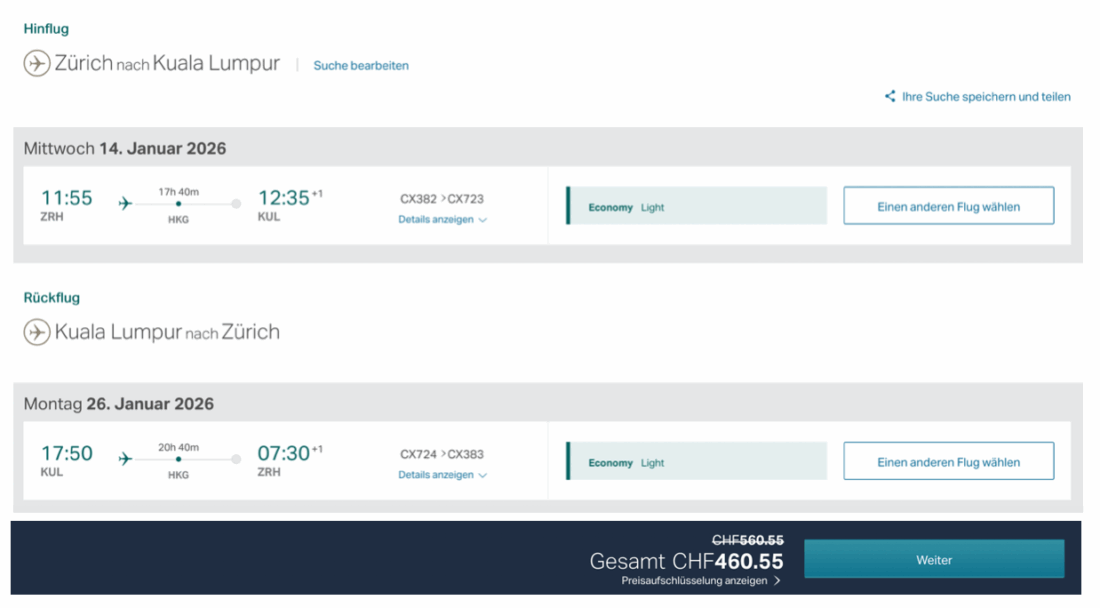Image resolution: width=1100 pixels, height=608 pixels.
Task: Select the outbound Economy Light fare box
Action: (x=697, y=206)
